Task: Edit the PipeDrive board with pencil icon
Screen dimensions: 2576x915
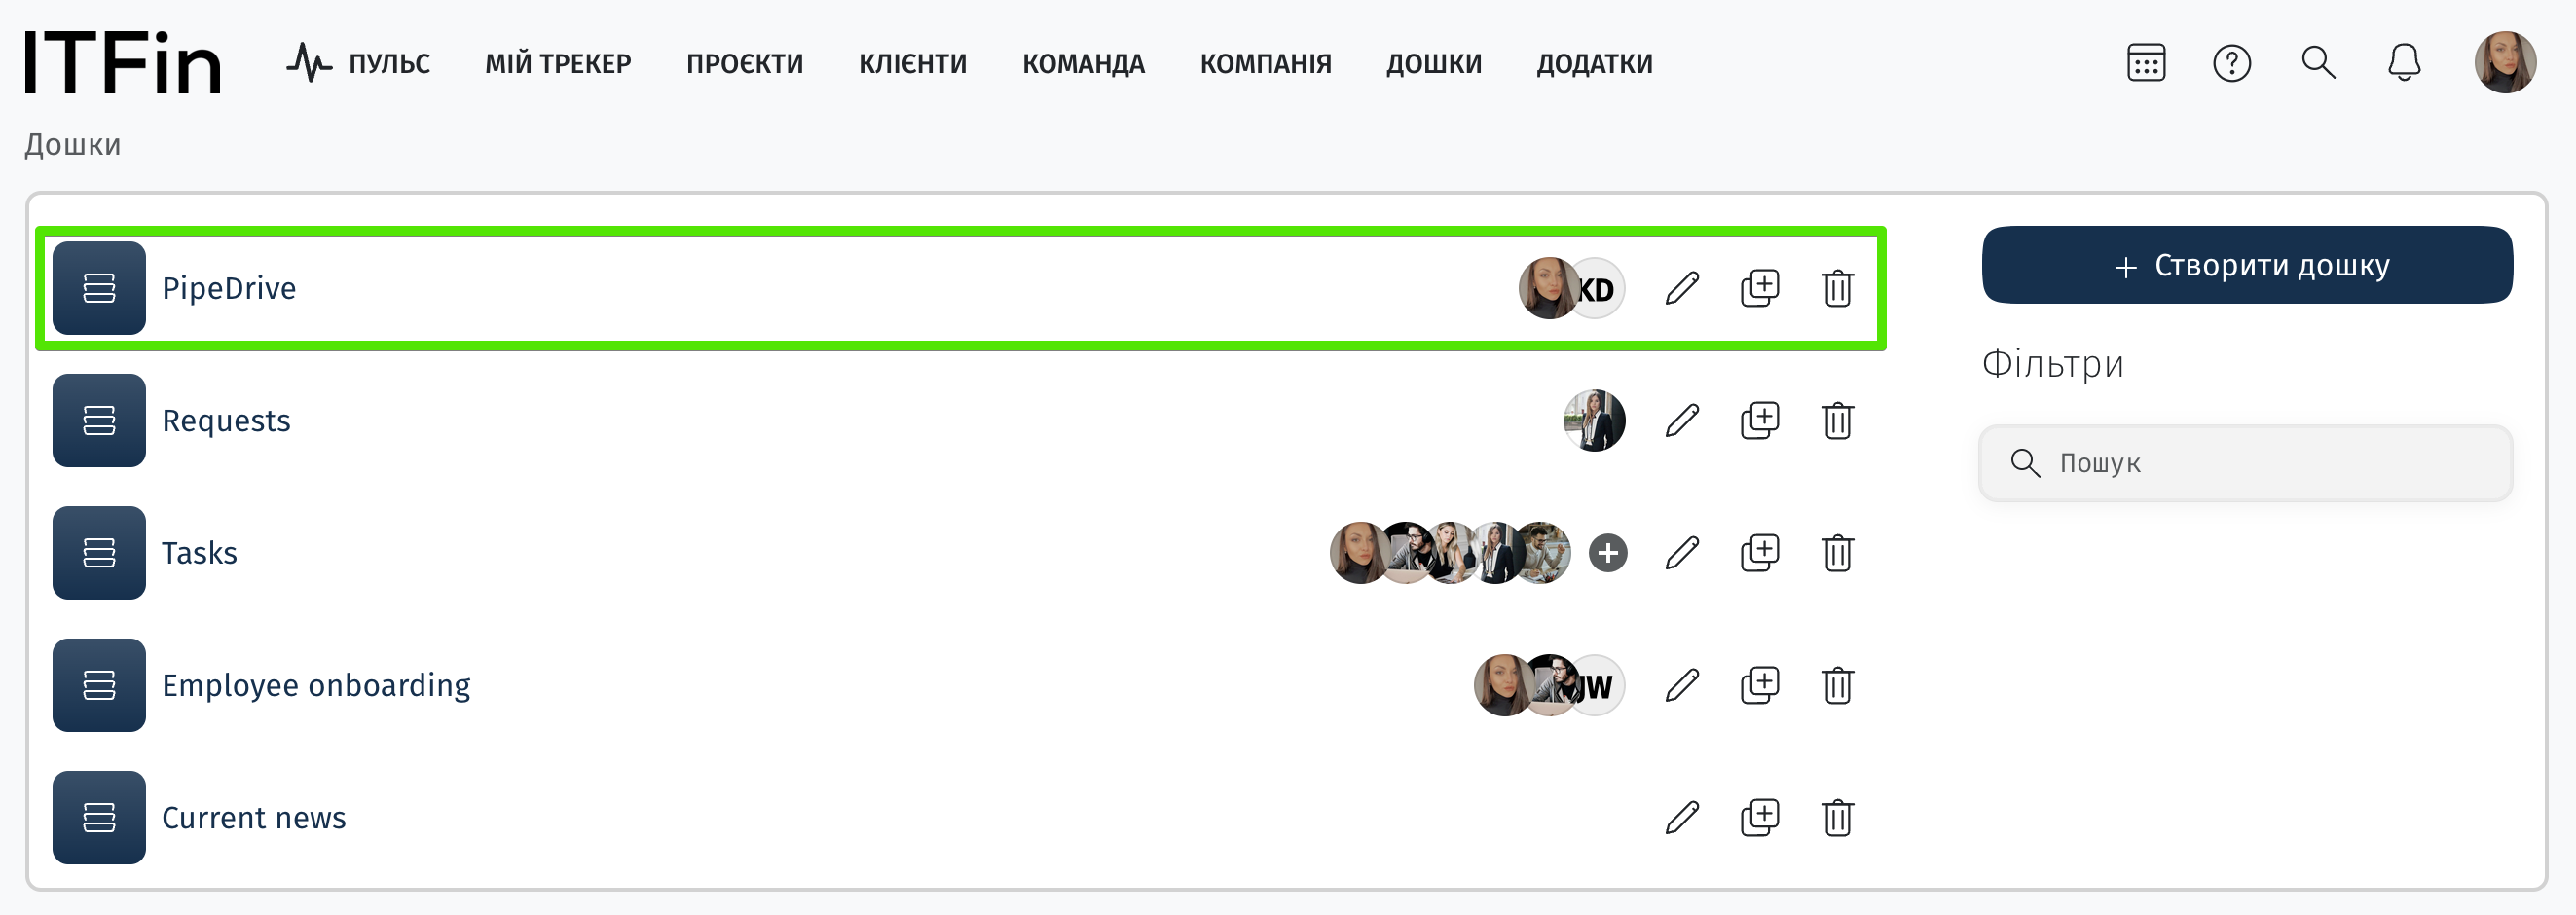Action: tap(1682, 288)
